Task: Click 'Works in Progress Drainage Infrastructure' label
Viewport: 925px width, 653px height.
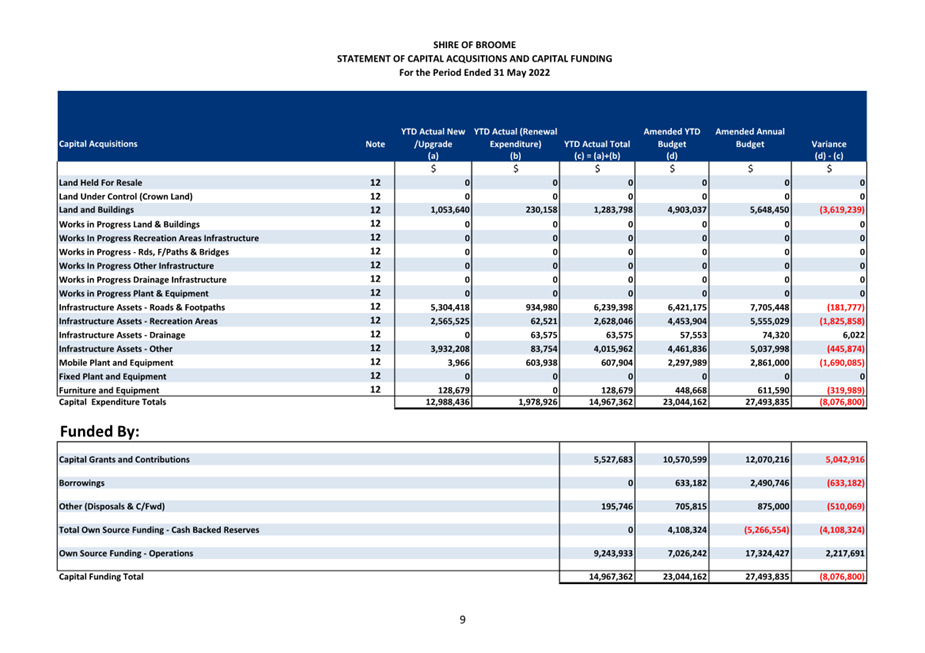Action: [x=142, y=280]
